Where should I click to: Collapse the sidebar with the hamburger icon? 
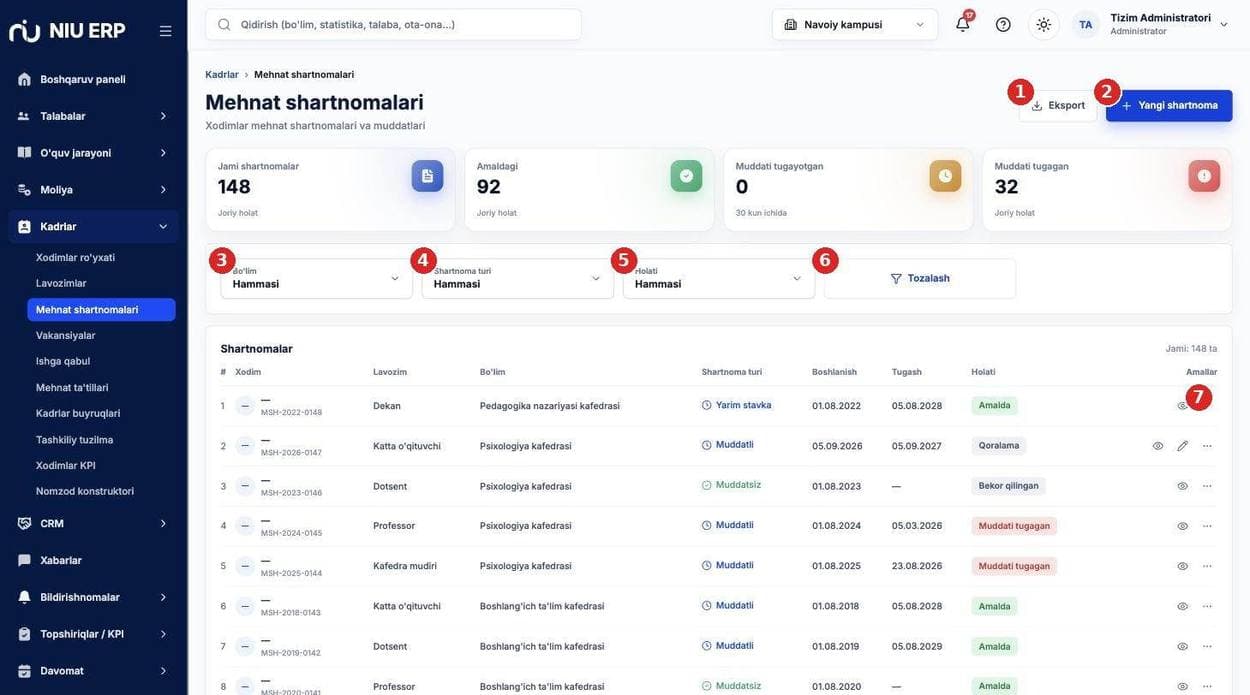[x=166, y=31]
